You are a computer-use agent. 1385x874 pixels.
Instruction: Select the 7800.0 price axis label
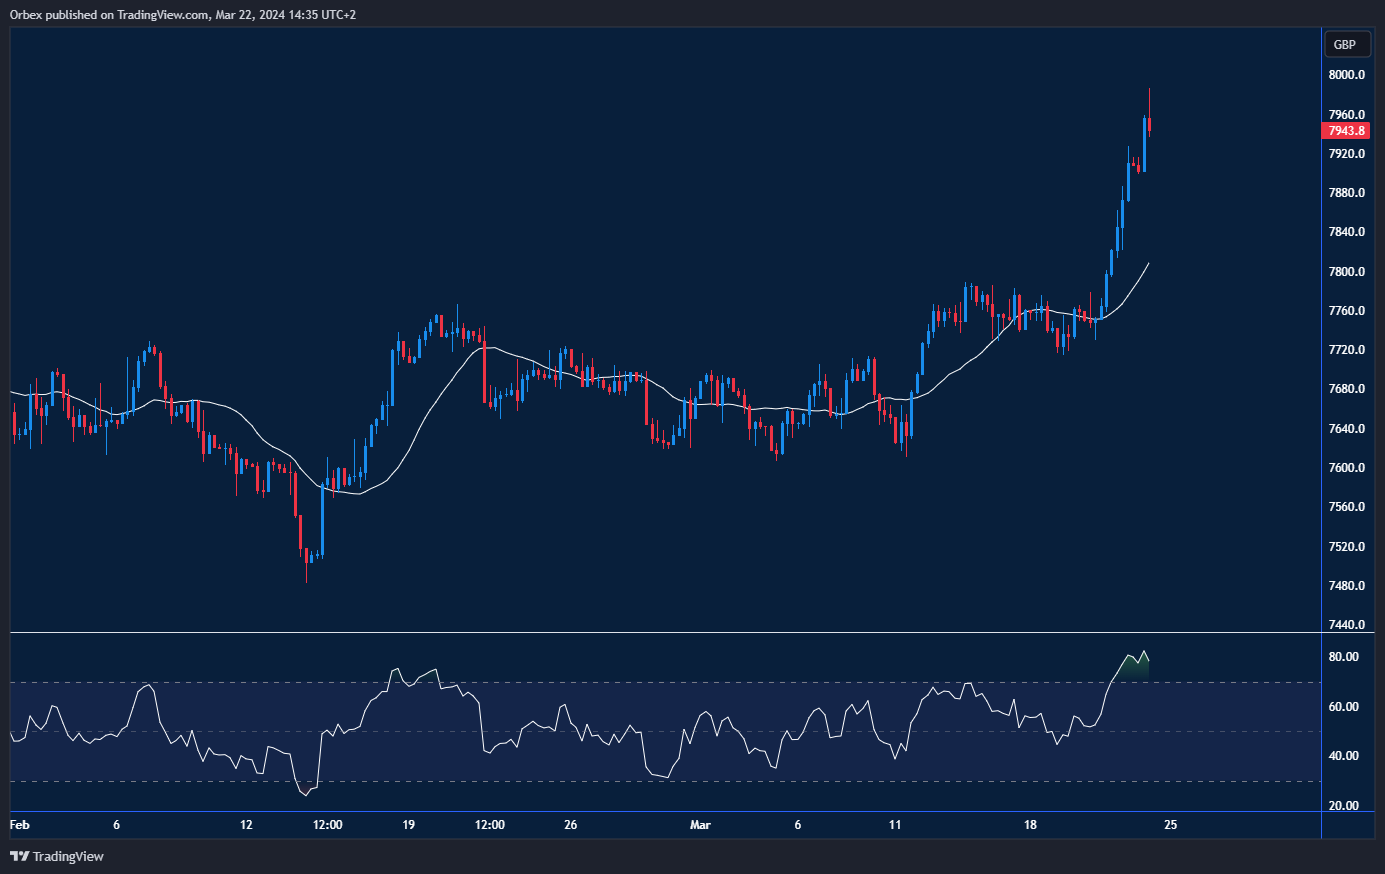pyautogui.click(x=1346, y=272)
